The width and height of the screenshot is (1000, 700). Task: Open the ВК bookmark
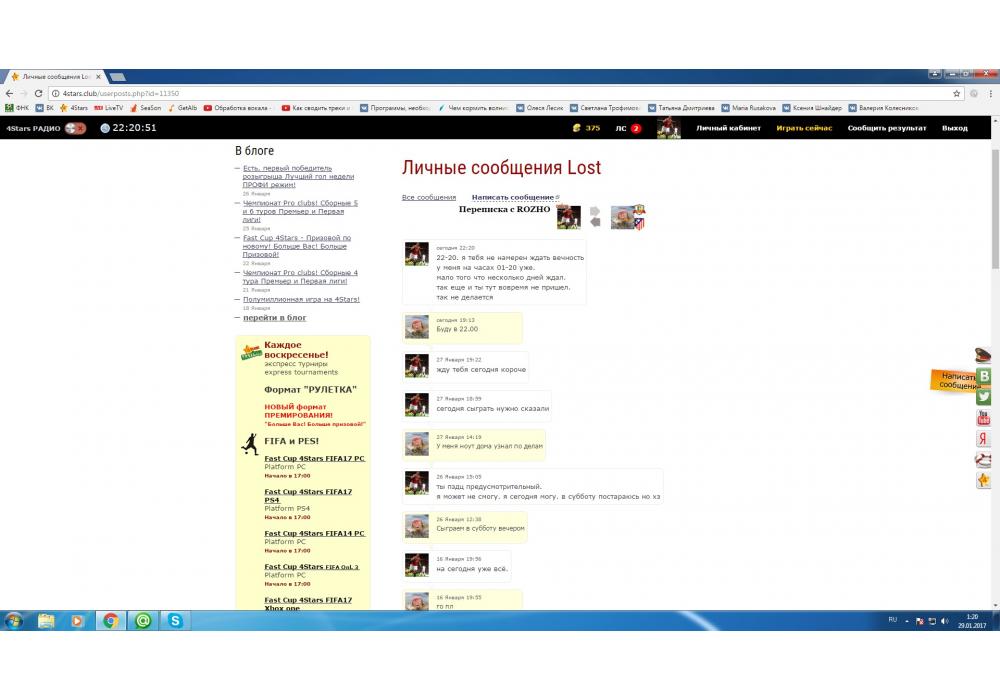45,108
